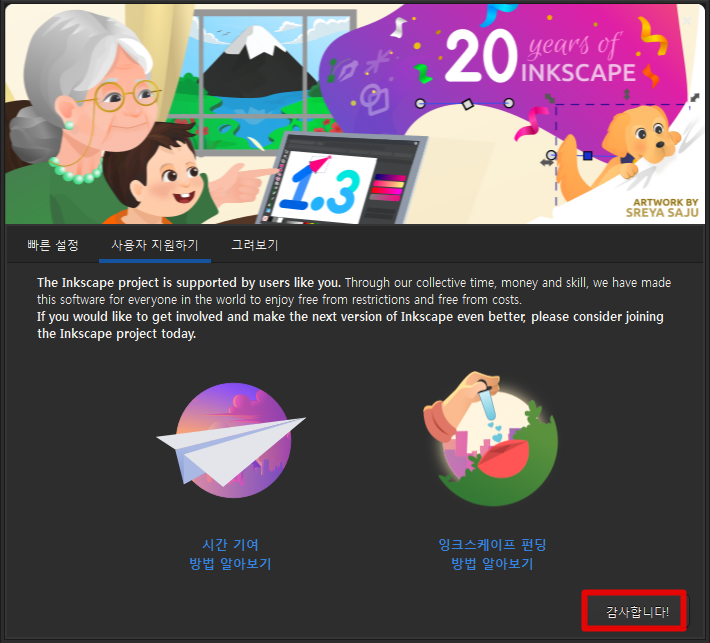The image size is (710, 643).
Task: Open the 그려보기 tab
Action: click(x=254, y=245)
